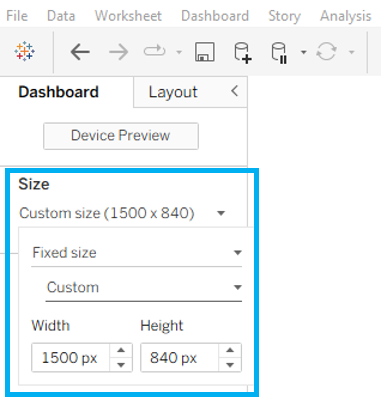Screen dimensions: 385x399
Task: Increase Width using up stepper arrow
Action: 121,350
